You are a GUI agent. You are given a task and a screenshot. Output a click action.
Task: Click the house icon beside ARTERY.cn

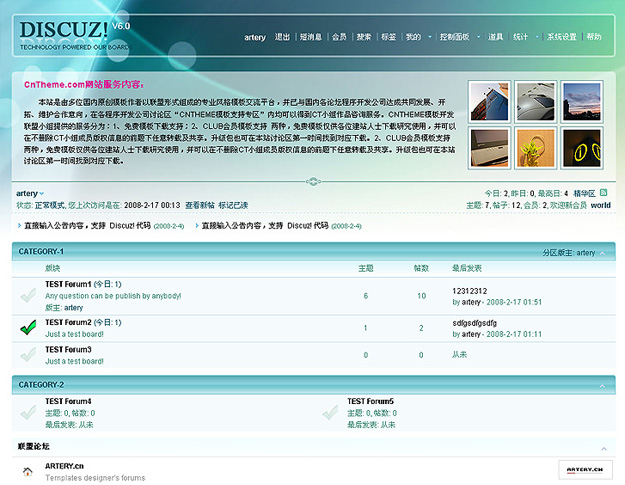[x=28, y=471]
